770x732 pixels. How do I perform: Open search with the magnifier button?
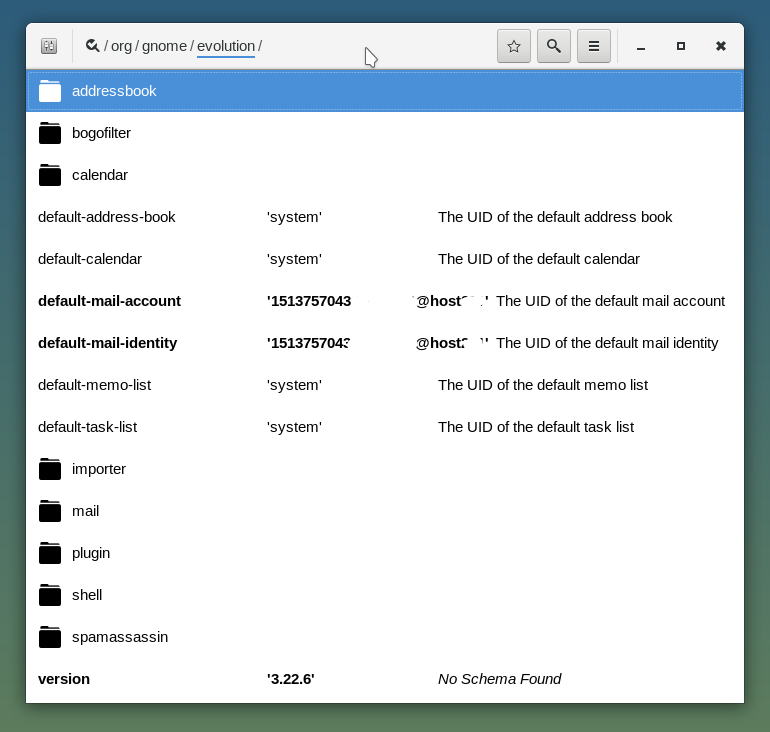(x=554, y=46)
